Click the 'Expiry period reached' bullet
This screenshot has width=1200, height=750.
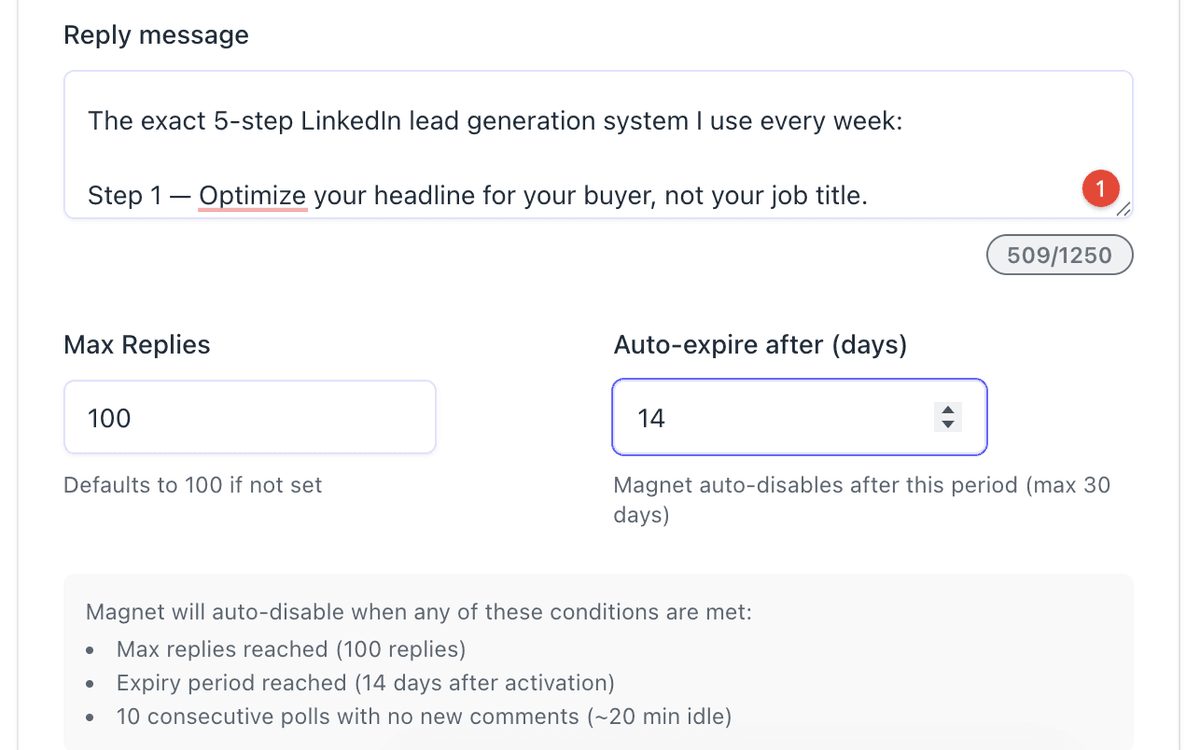(365, 683)
